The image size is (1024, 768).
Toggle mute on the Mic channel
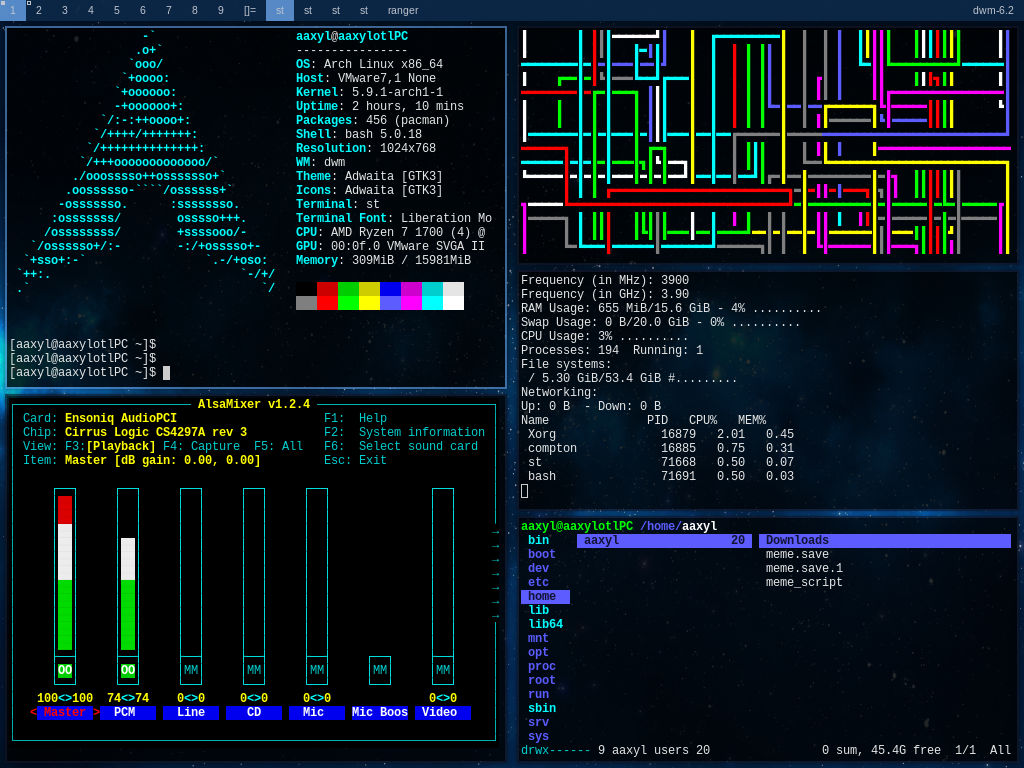coord(317,670)
